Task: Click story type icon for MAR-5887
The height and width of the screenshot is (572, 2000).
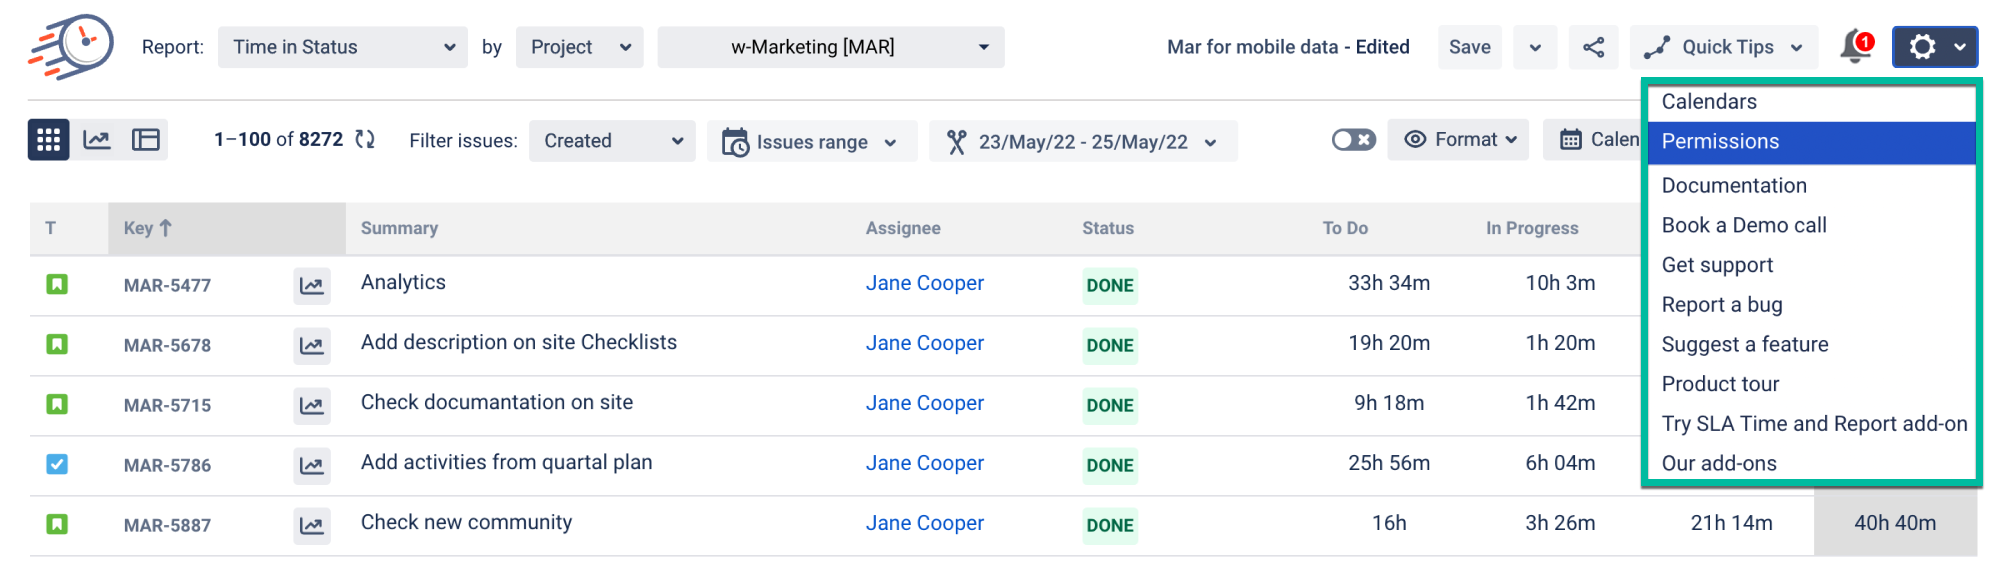Action: coord(57,524)
